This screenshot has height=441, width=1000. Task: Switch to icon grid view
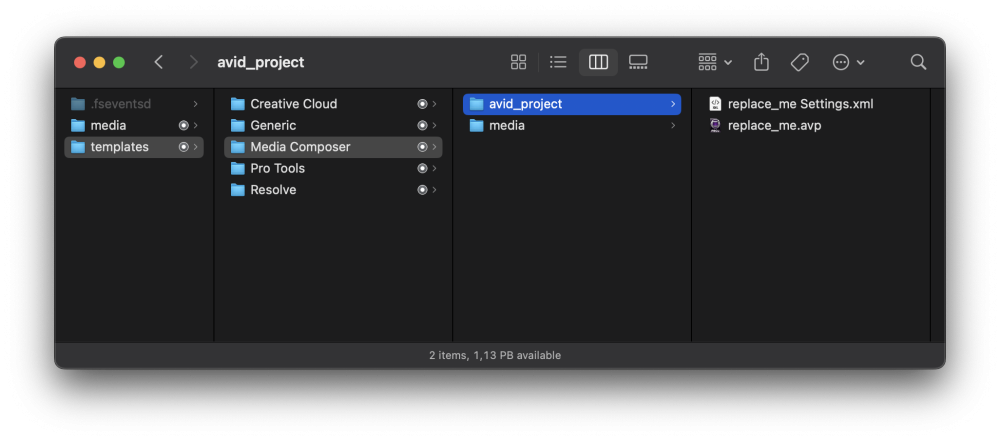(x=518, y=62)
